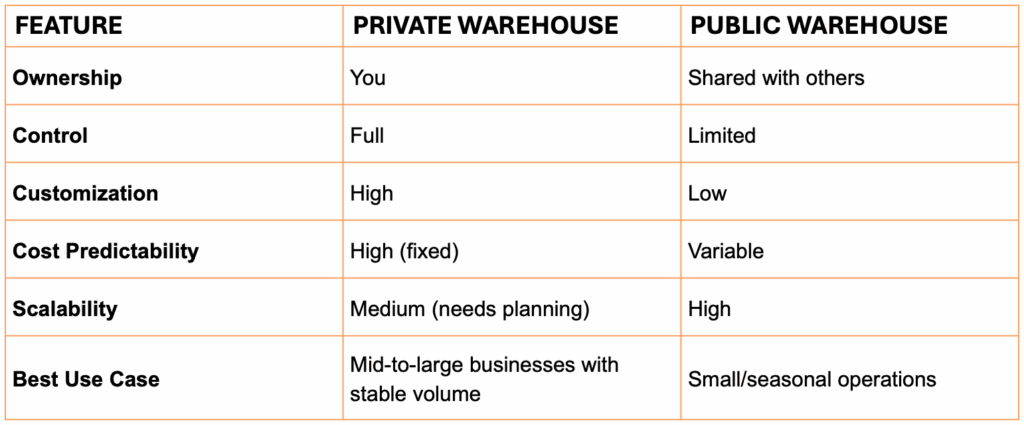
Task: Select the Best Use Case label
Action: point(86,379)
